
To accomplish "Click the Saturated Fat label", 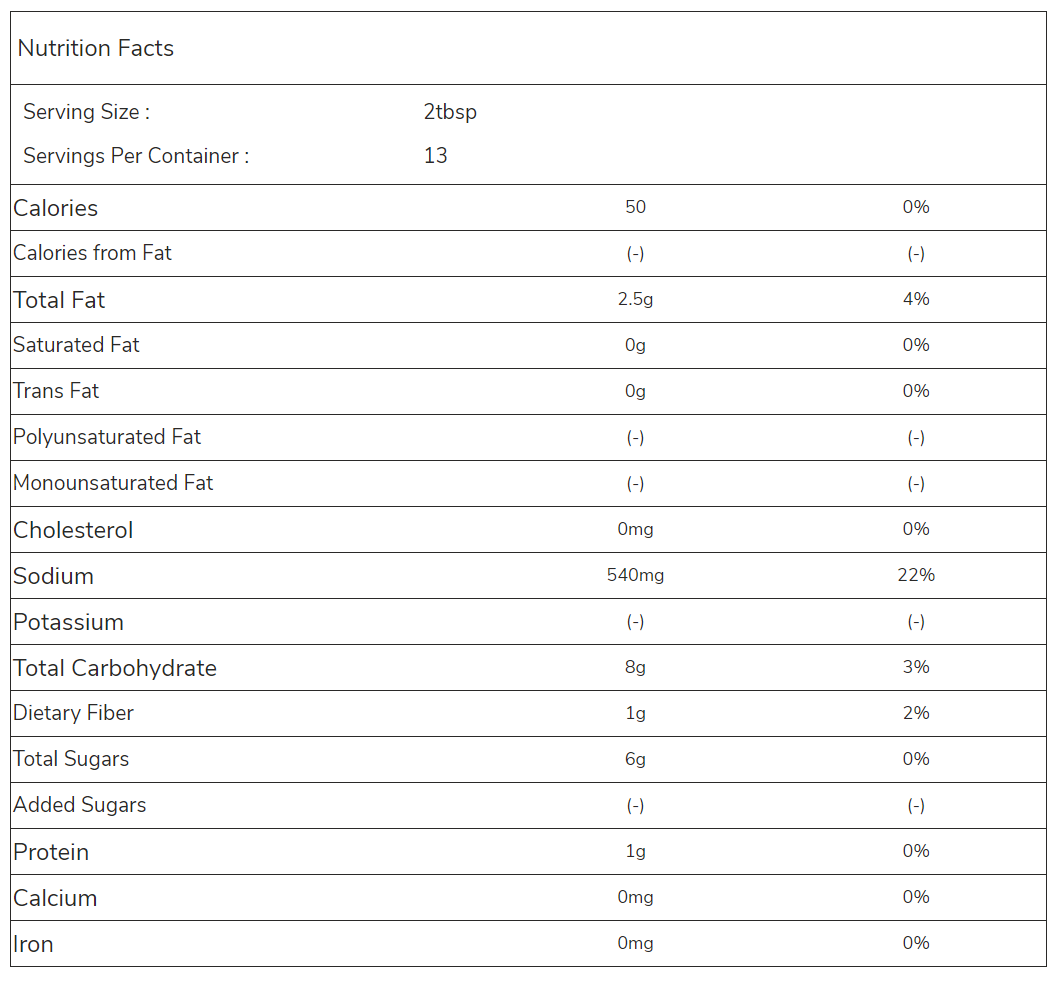I will (x=76, y=345).
